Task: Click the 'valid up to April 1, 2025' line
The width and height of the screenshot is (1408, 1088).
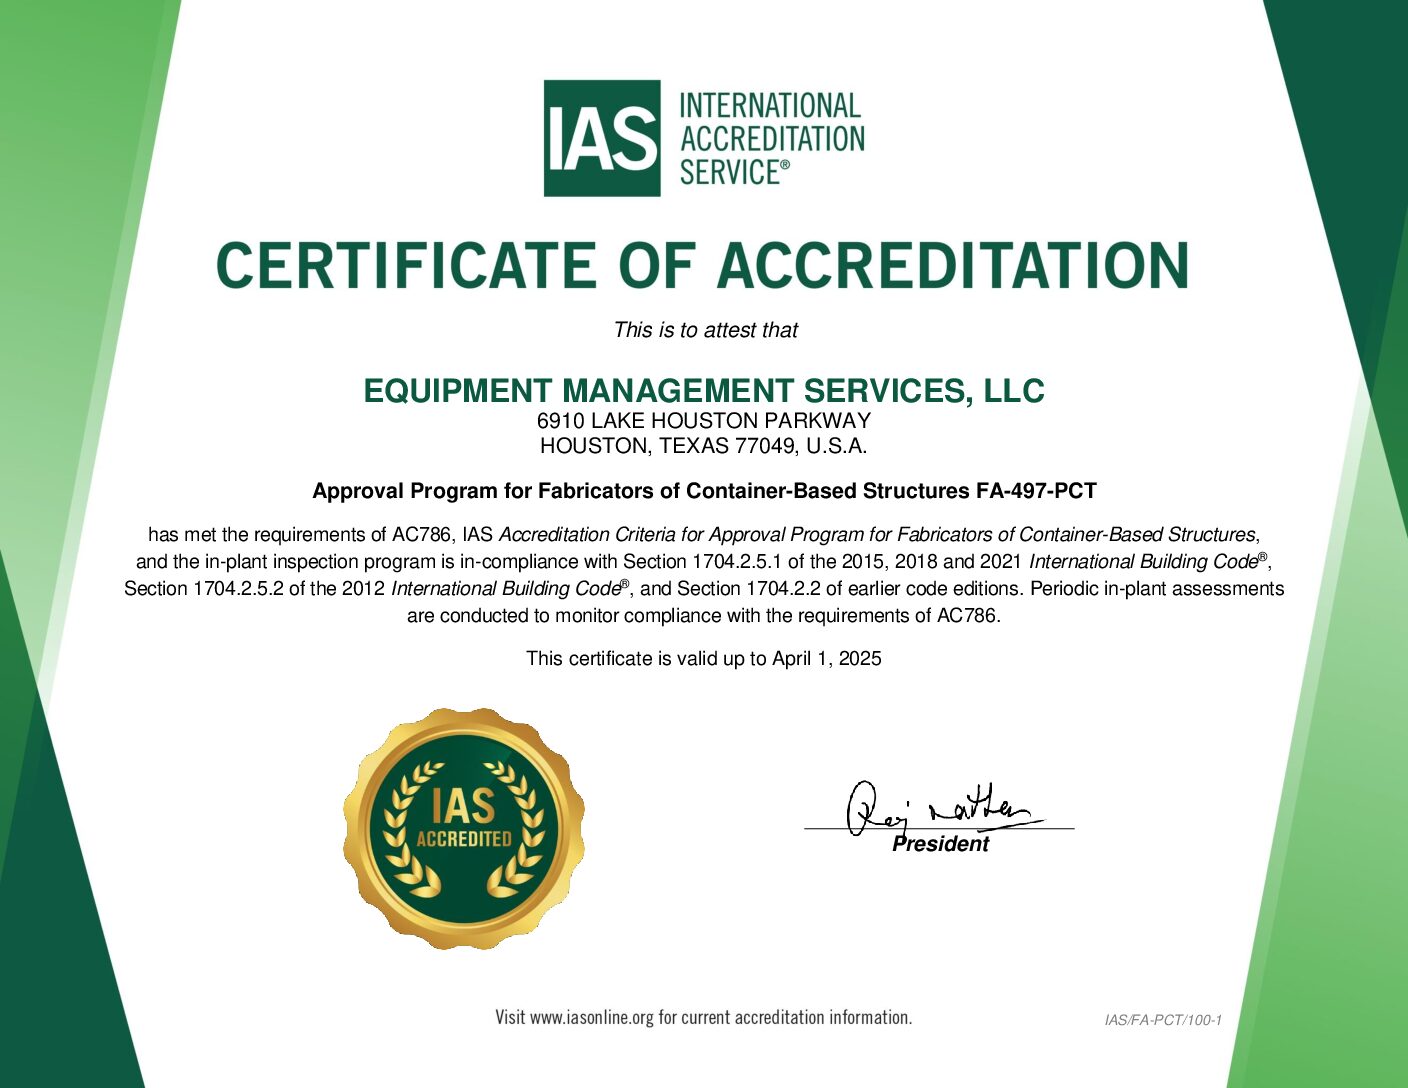Action: [704, 658]
